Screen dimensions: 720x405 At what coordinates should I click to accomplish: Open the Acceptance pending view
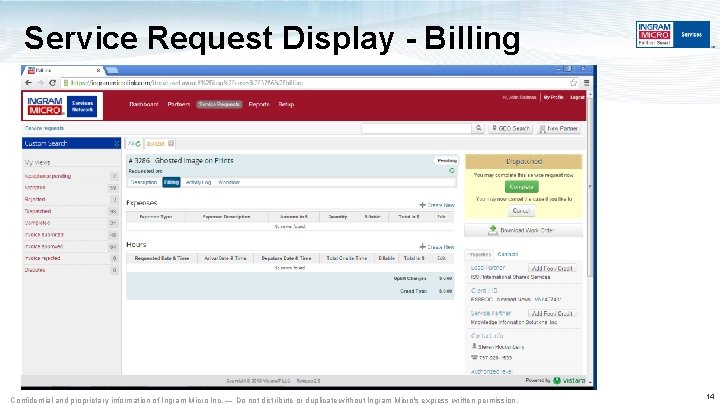48,176
